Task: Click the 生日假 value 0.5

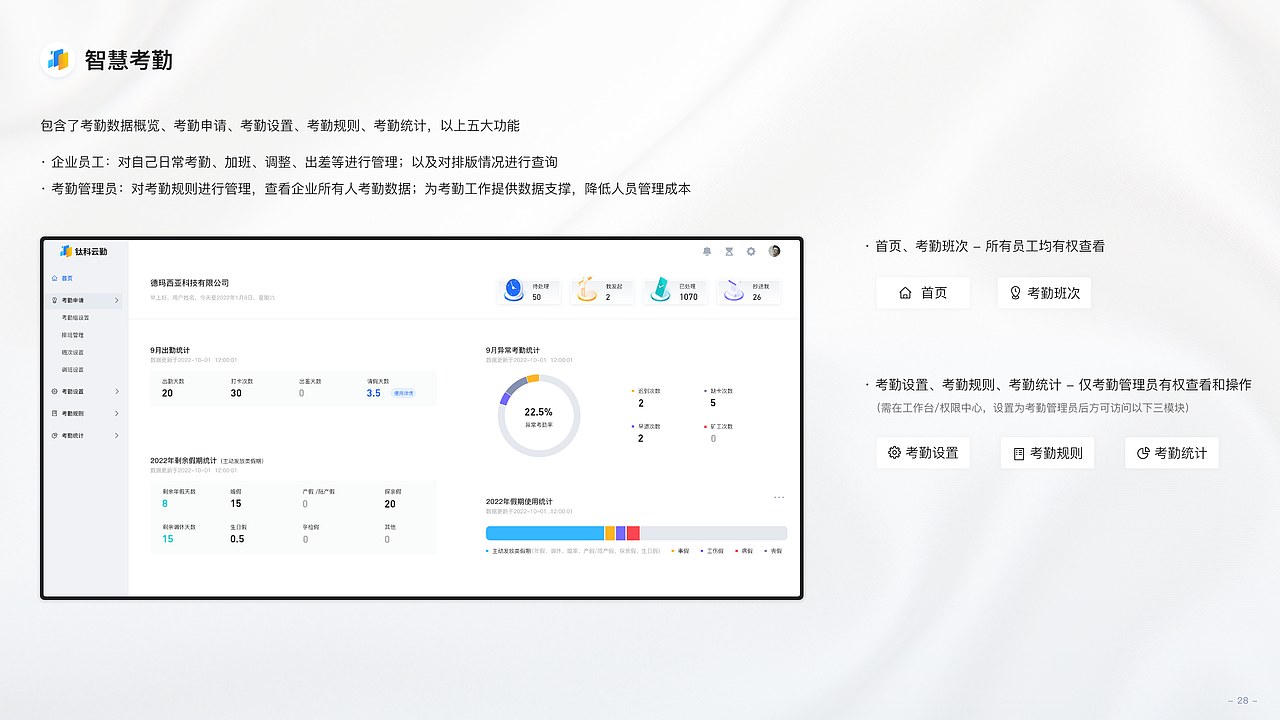Action: 237,539
